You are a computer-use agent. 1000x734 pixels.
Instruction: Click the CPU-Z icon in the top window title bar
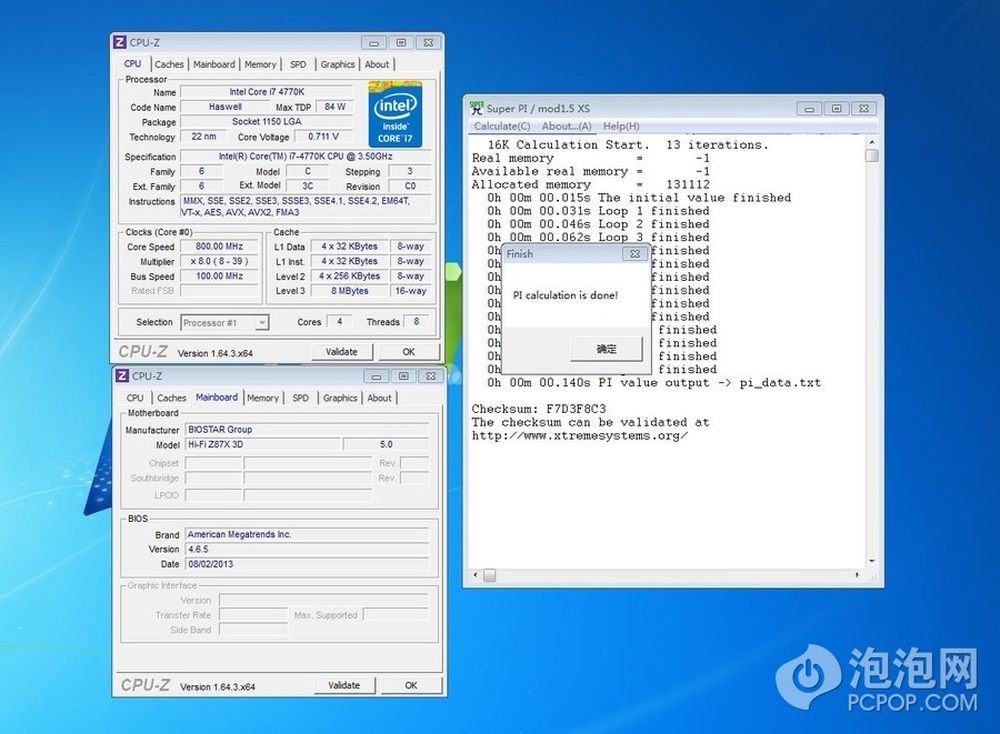[x=119, y=43]
